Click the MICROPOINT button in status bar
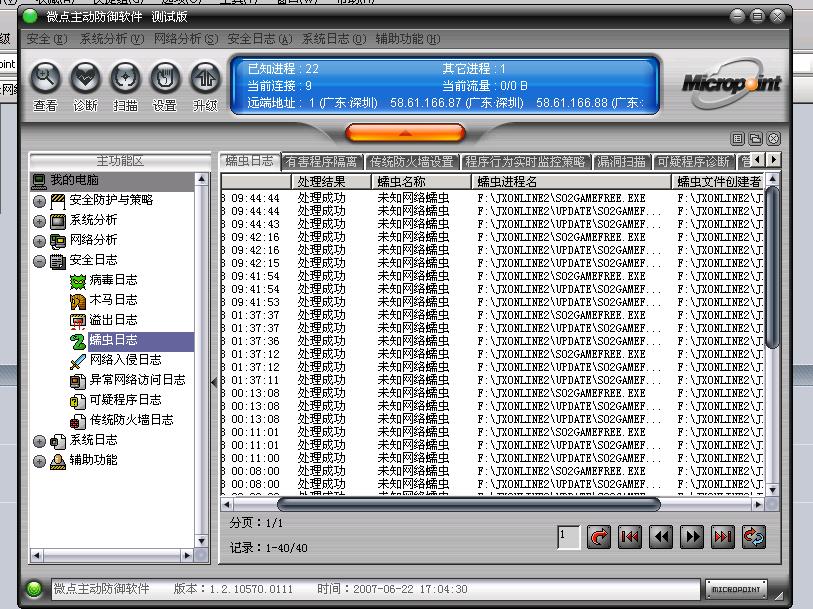 click(x=736, y=589)
